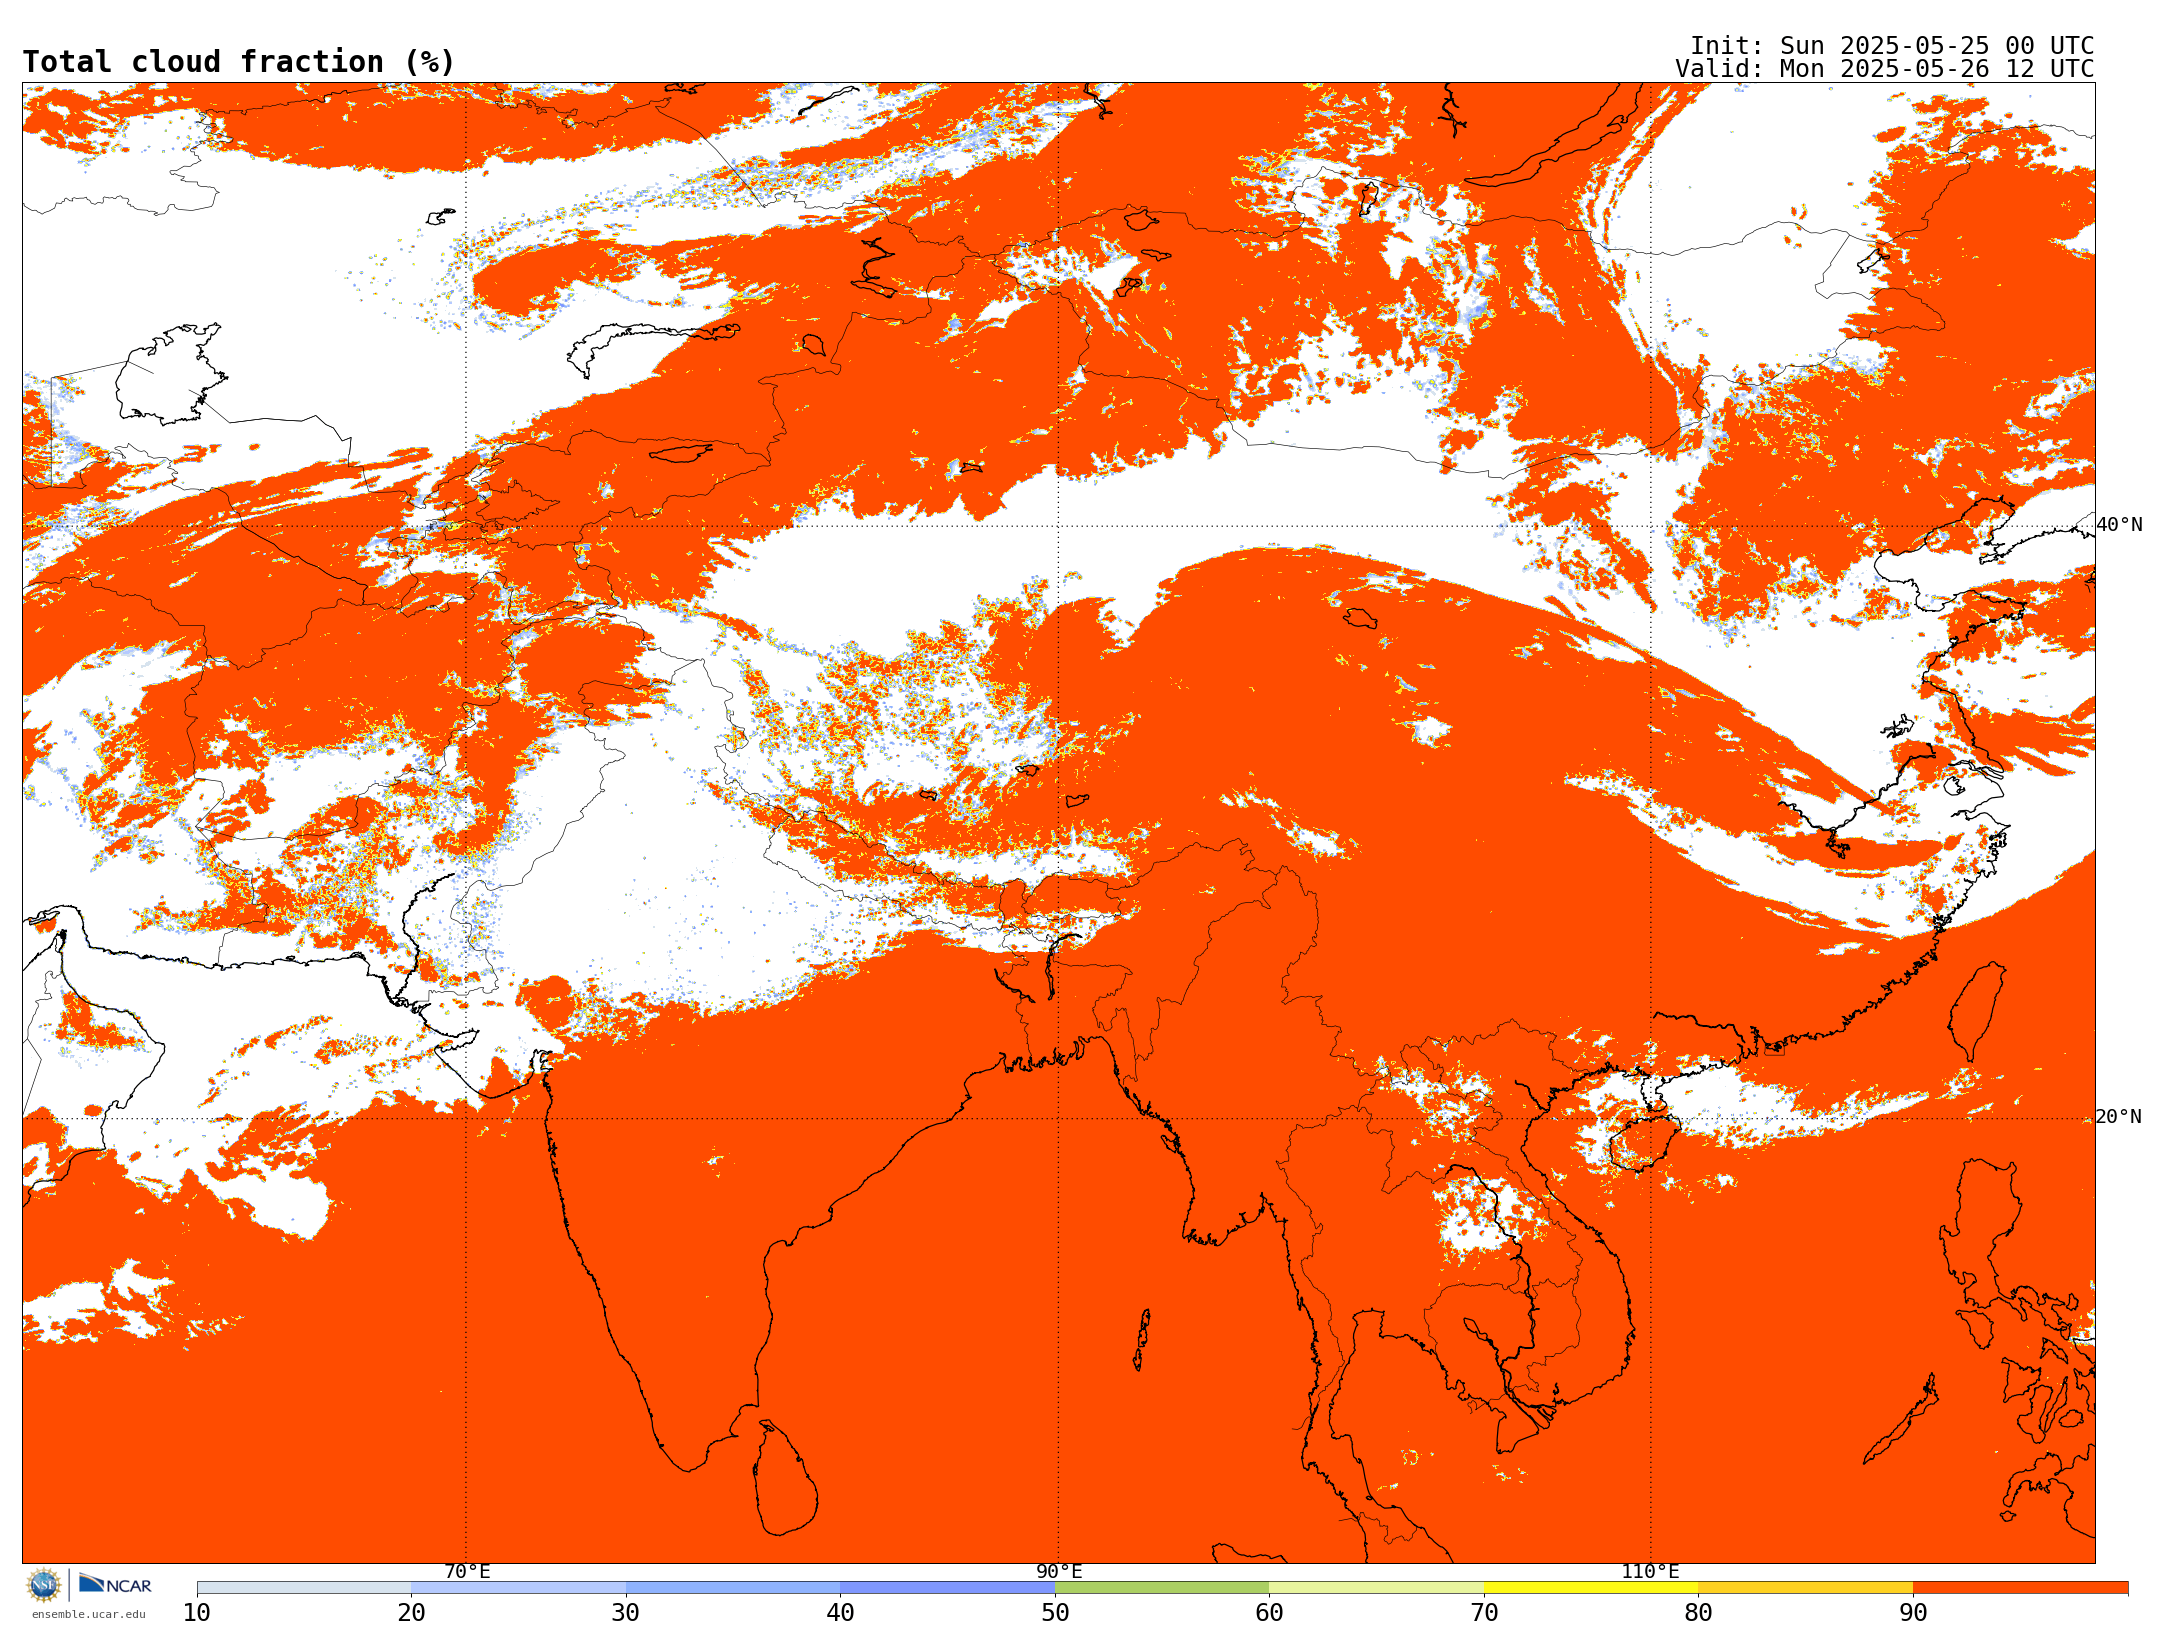Click the colorbar label '60'
2160x1626 pixels.
point(1269,1613)
